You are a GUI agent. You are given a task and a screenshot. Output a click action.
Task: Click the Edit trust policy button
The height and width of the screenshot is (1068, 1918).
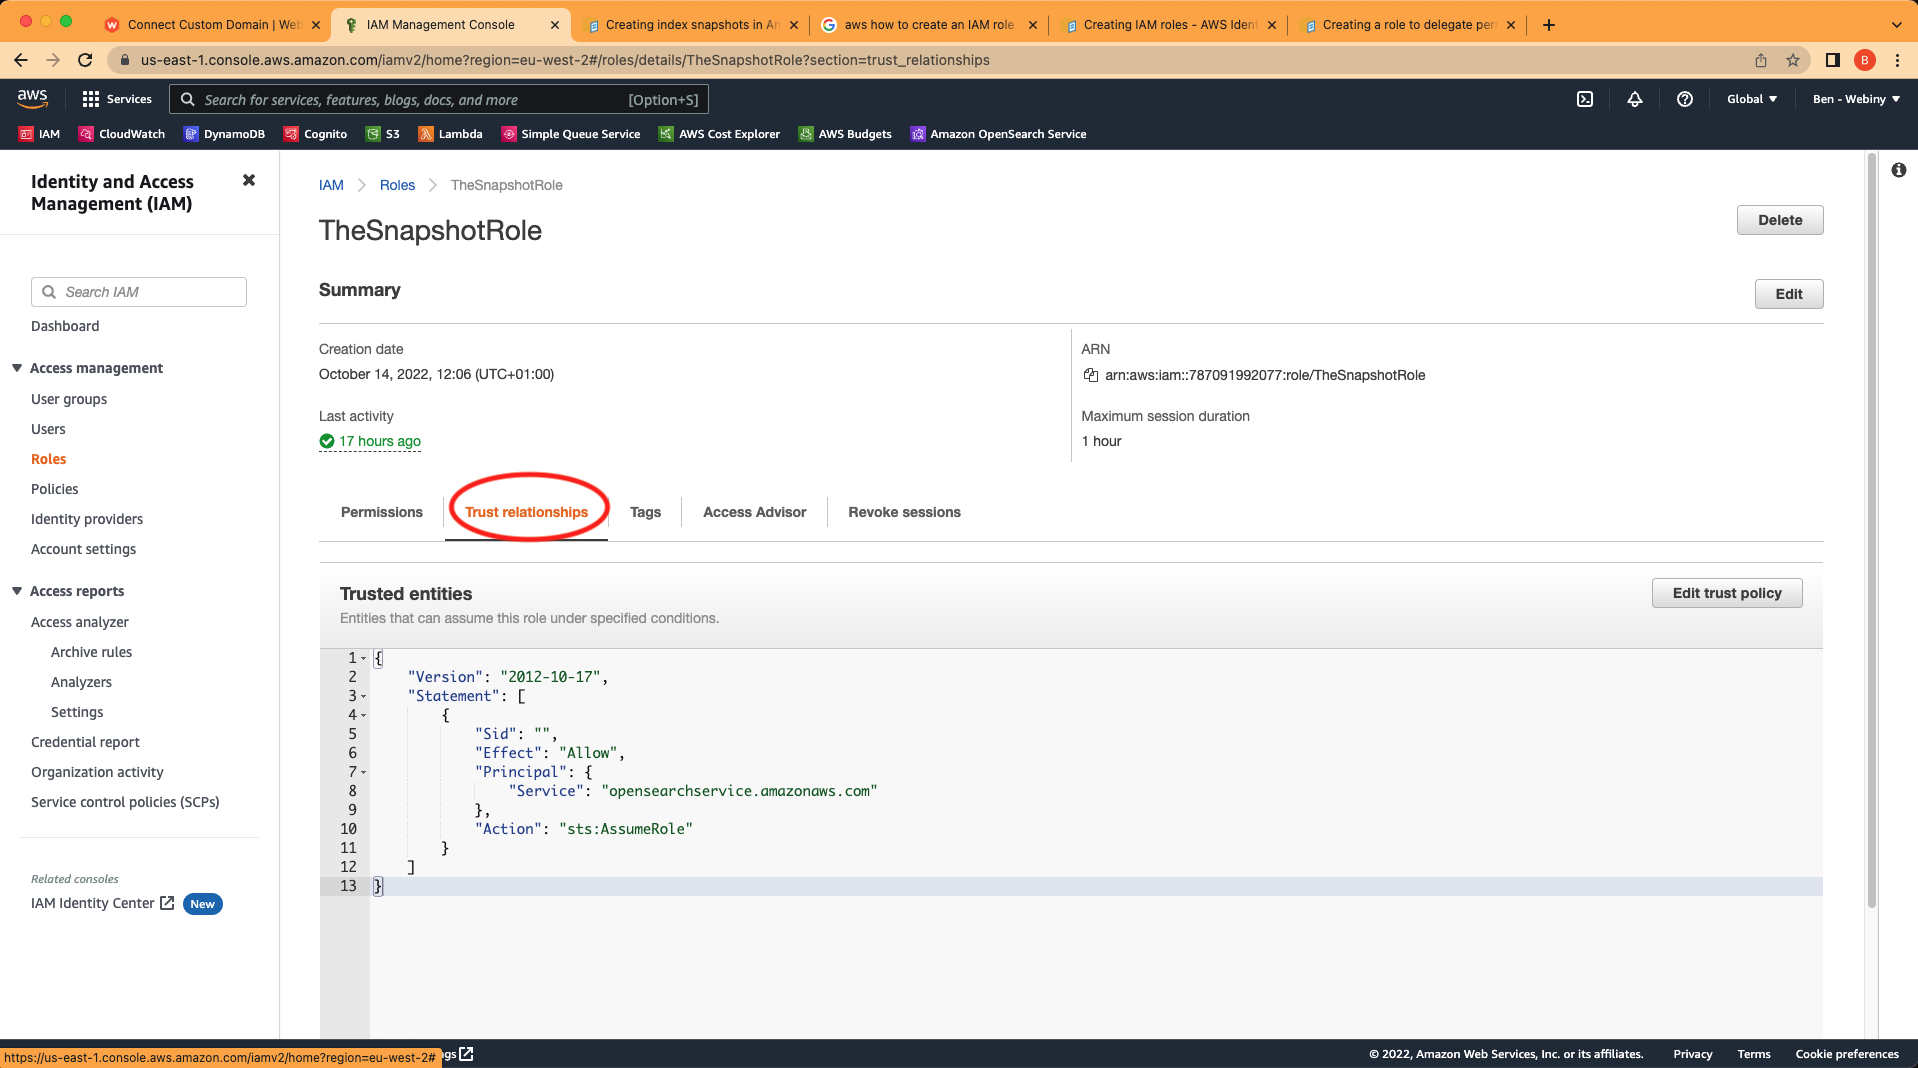point(1726,592)
